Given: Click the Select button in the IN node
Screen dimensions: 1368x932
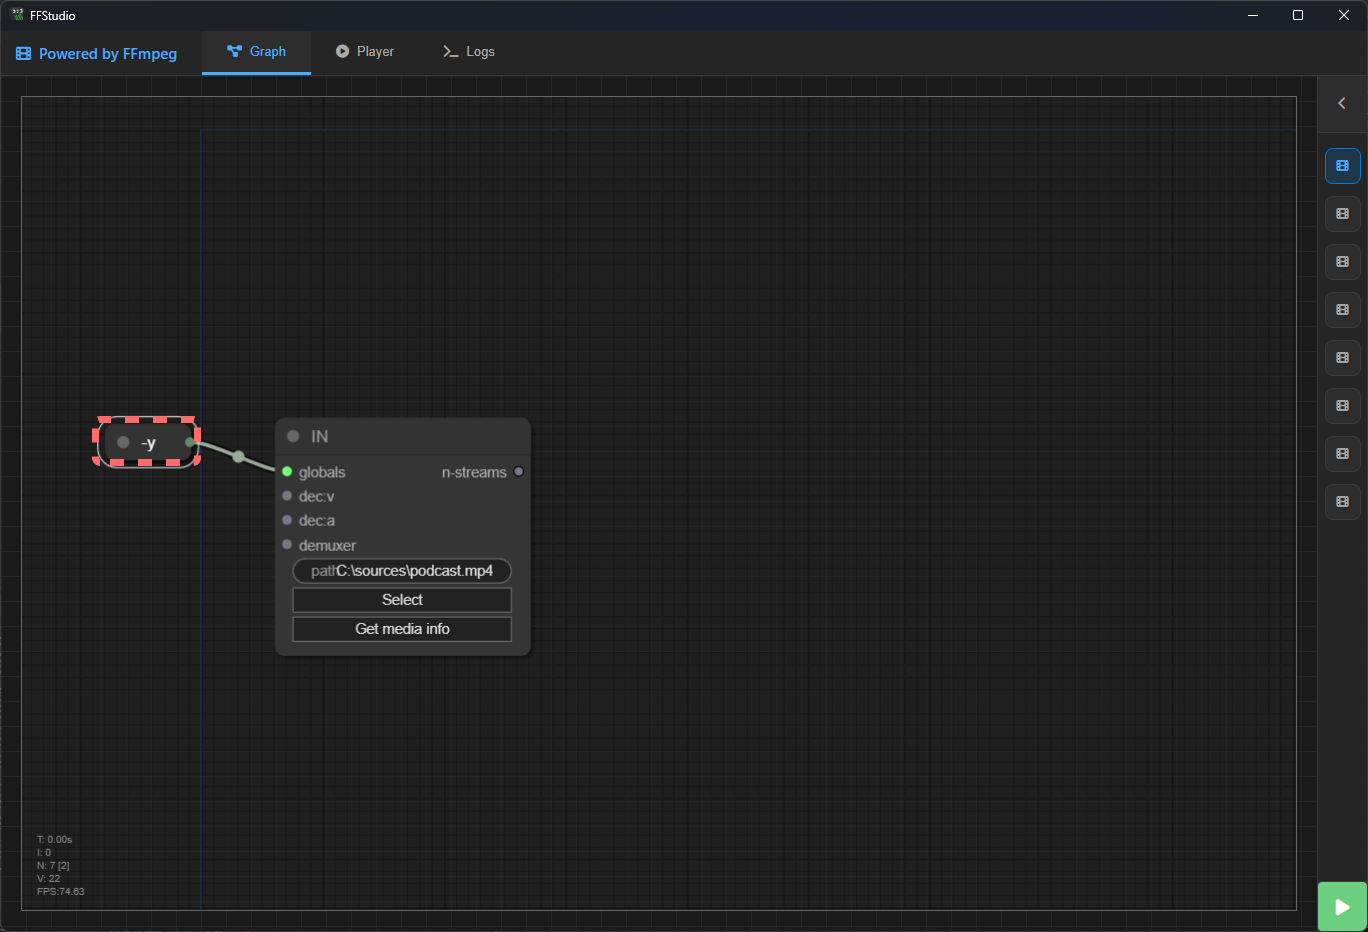Looking at the screenshot, I should coord(402,600).
